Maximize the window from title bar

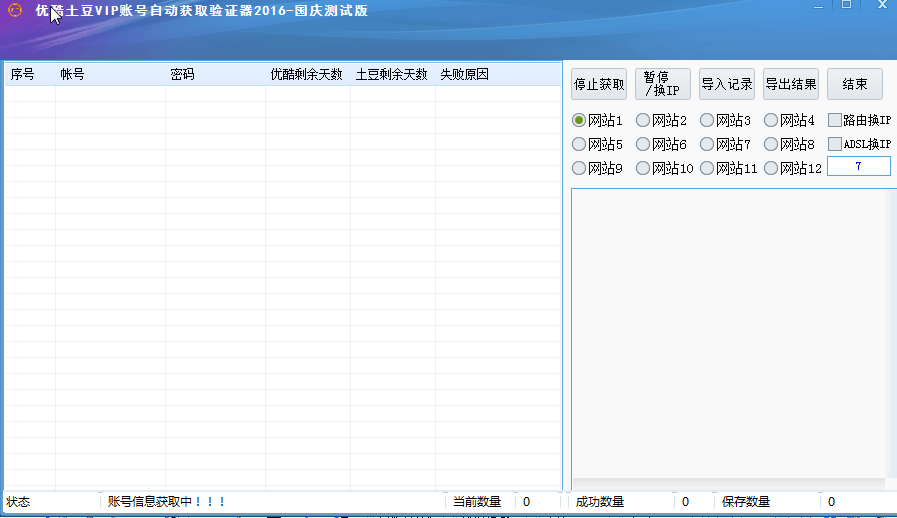coord(846,5)
